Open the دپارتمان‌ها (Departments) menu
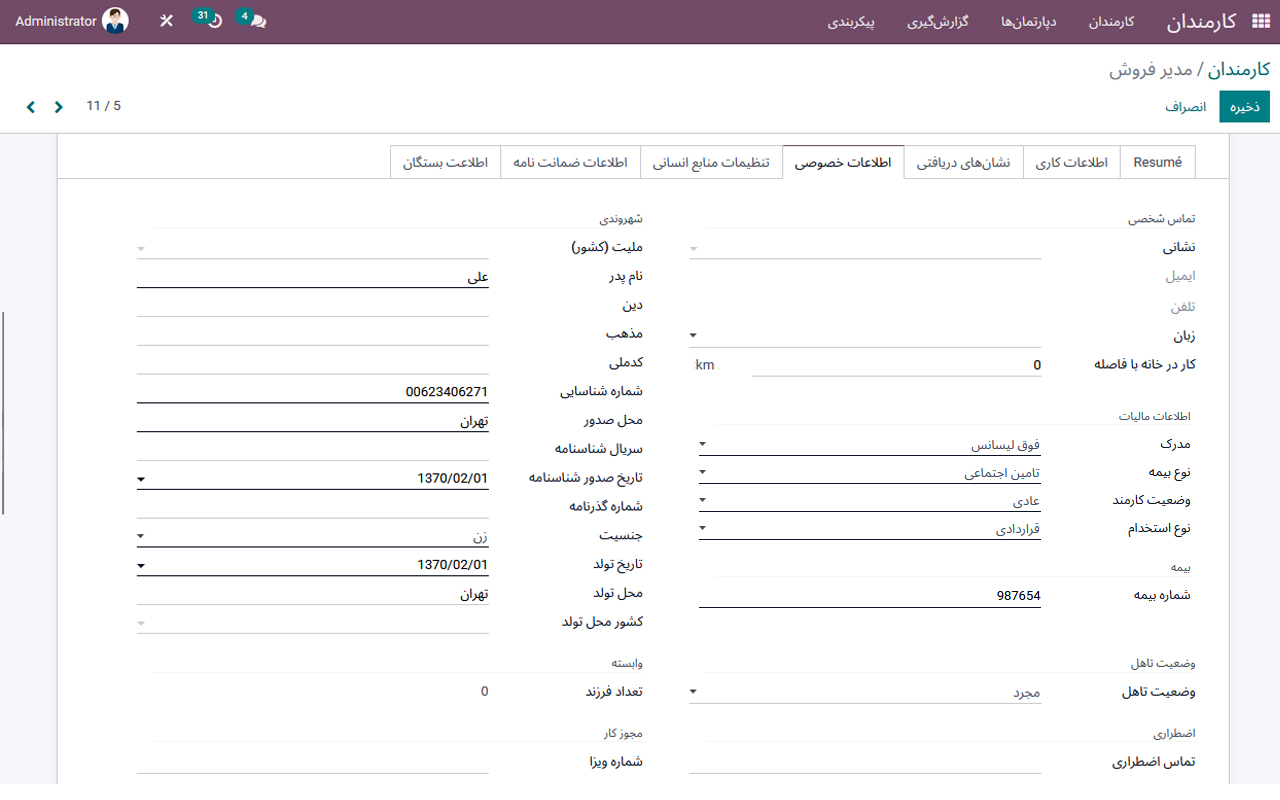The image size is (1280, 800). point(1027,19)
